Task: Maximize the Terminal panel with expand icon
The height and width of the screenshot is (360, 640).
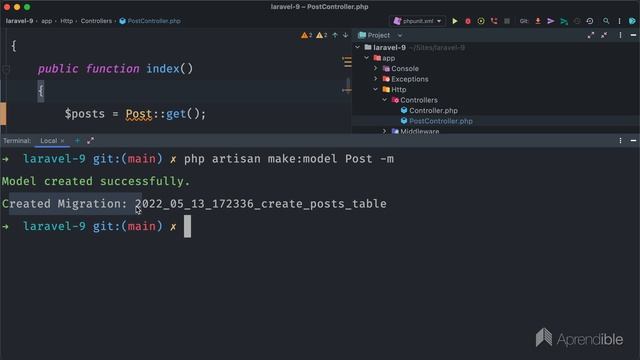Action: point(90,140)
